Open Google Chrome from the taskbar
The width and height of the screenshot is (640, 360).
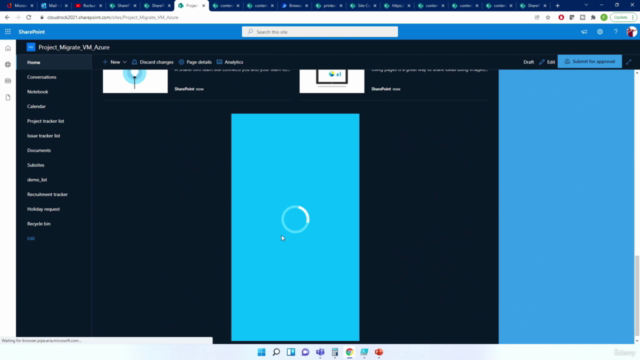349,352
